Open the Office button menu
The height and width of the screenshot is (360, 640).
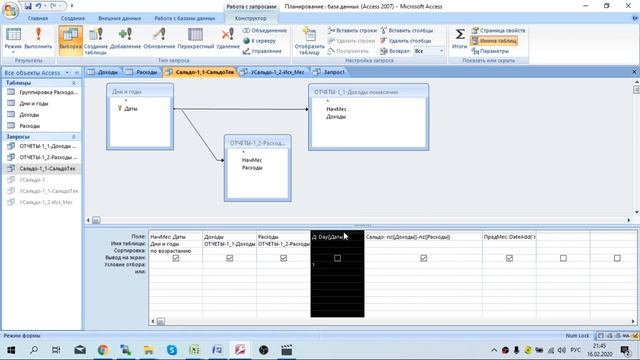tap(11, 10)
